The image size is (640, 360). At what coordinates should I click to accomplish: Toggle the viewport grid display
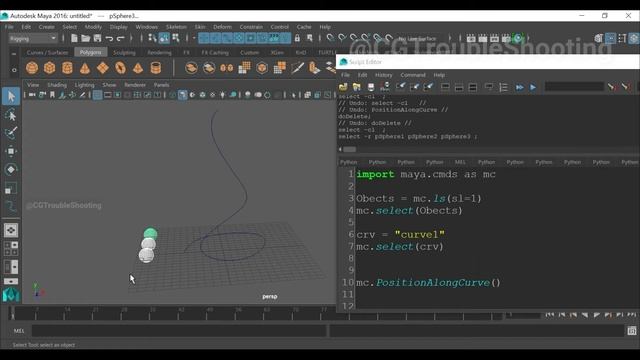click(x=97, y=95)
